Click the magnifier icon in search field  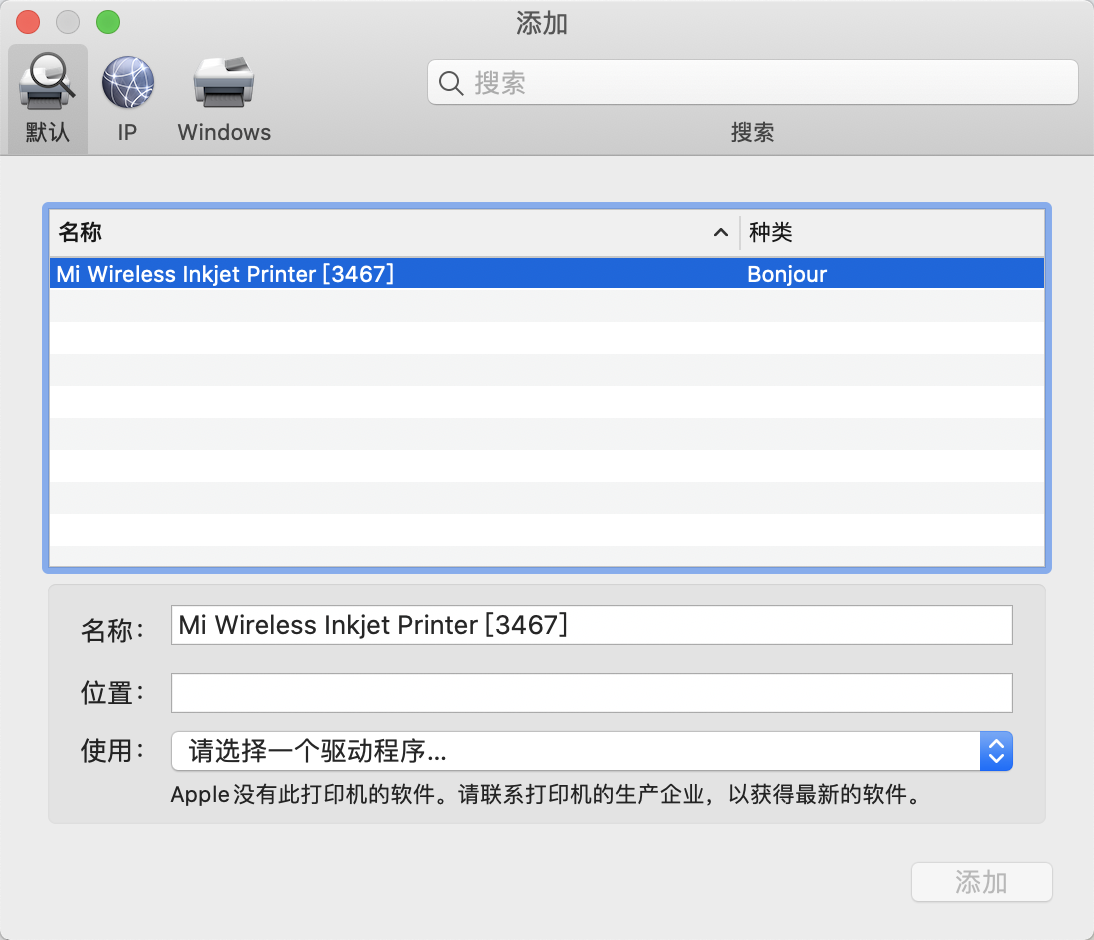pyautogui.click(x=451, y=83)
